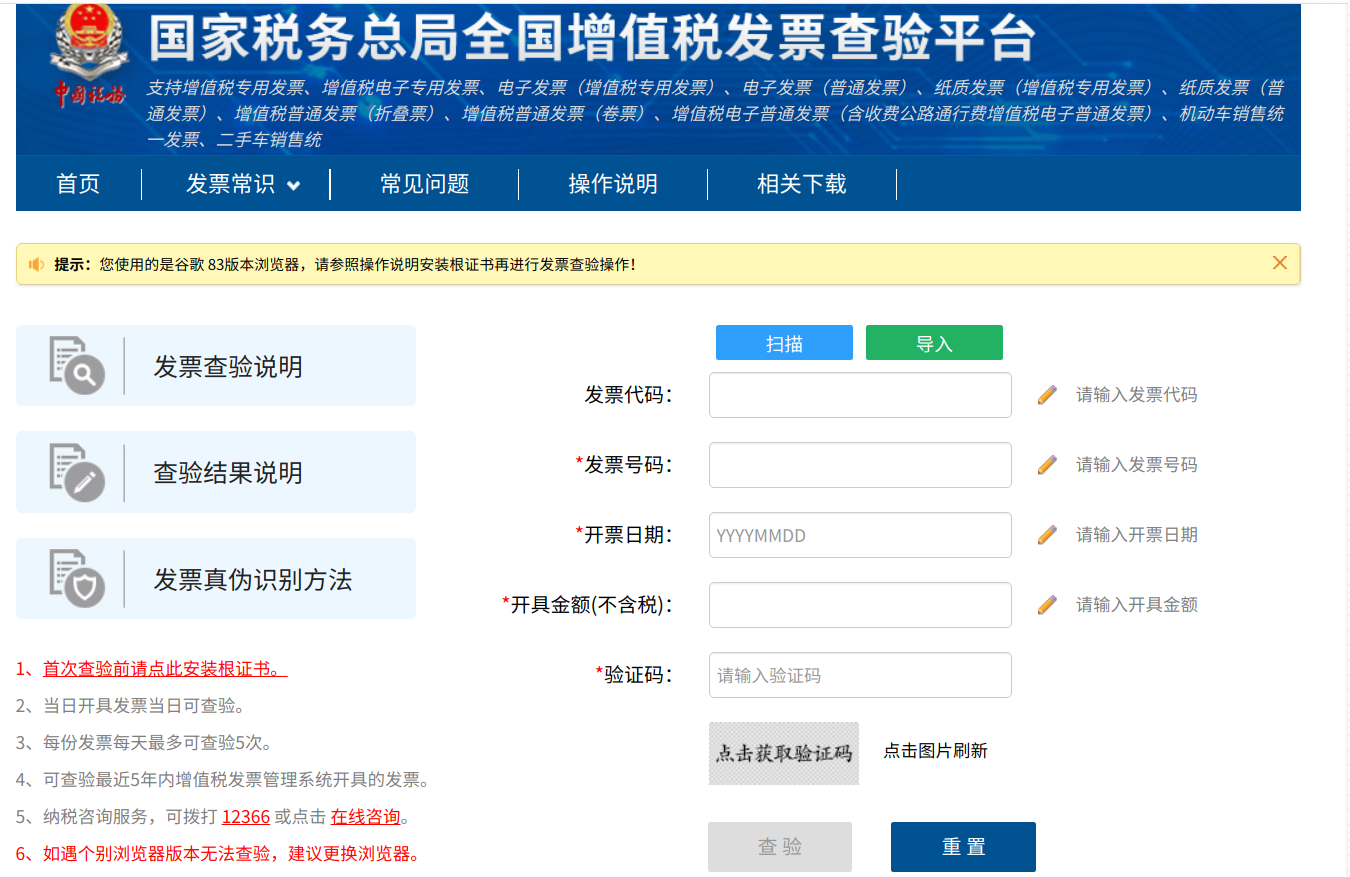1350x877 pixels.
Task: Dismiss the browser version notice with the X
Action: 1280,263
